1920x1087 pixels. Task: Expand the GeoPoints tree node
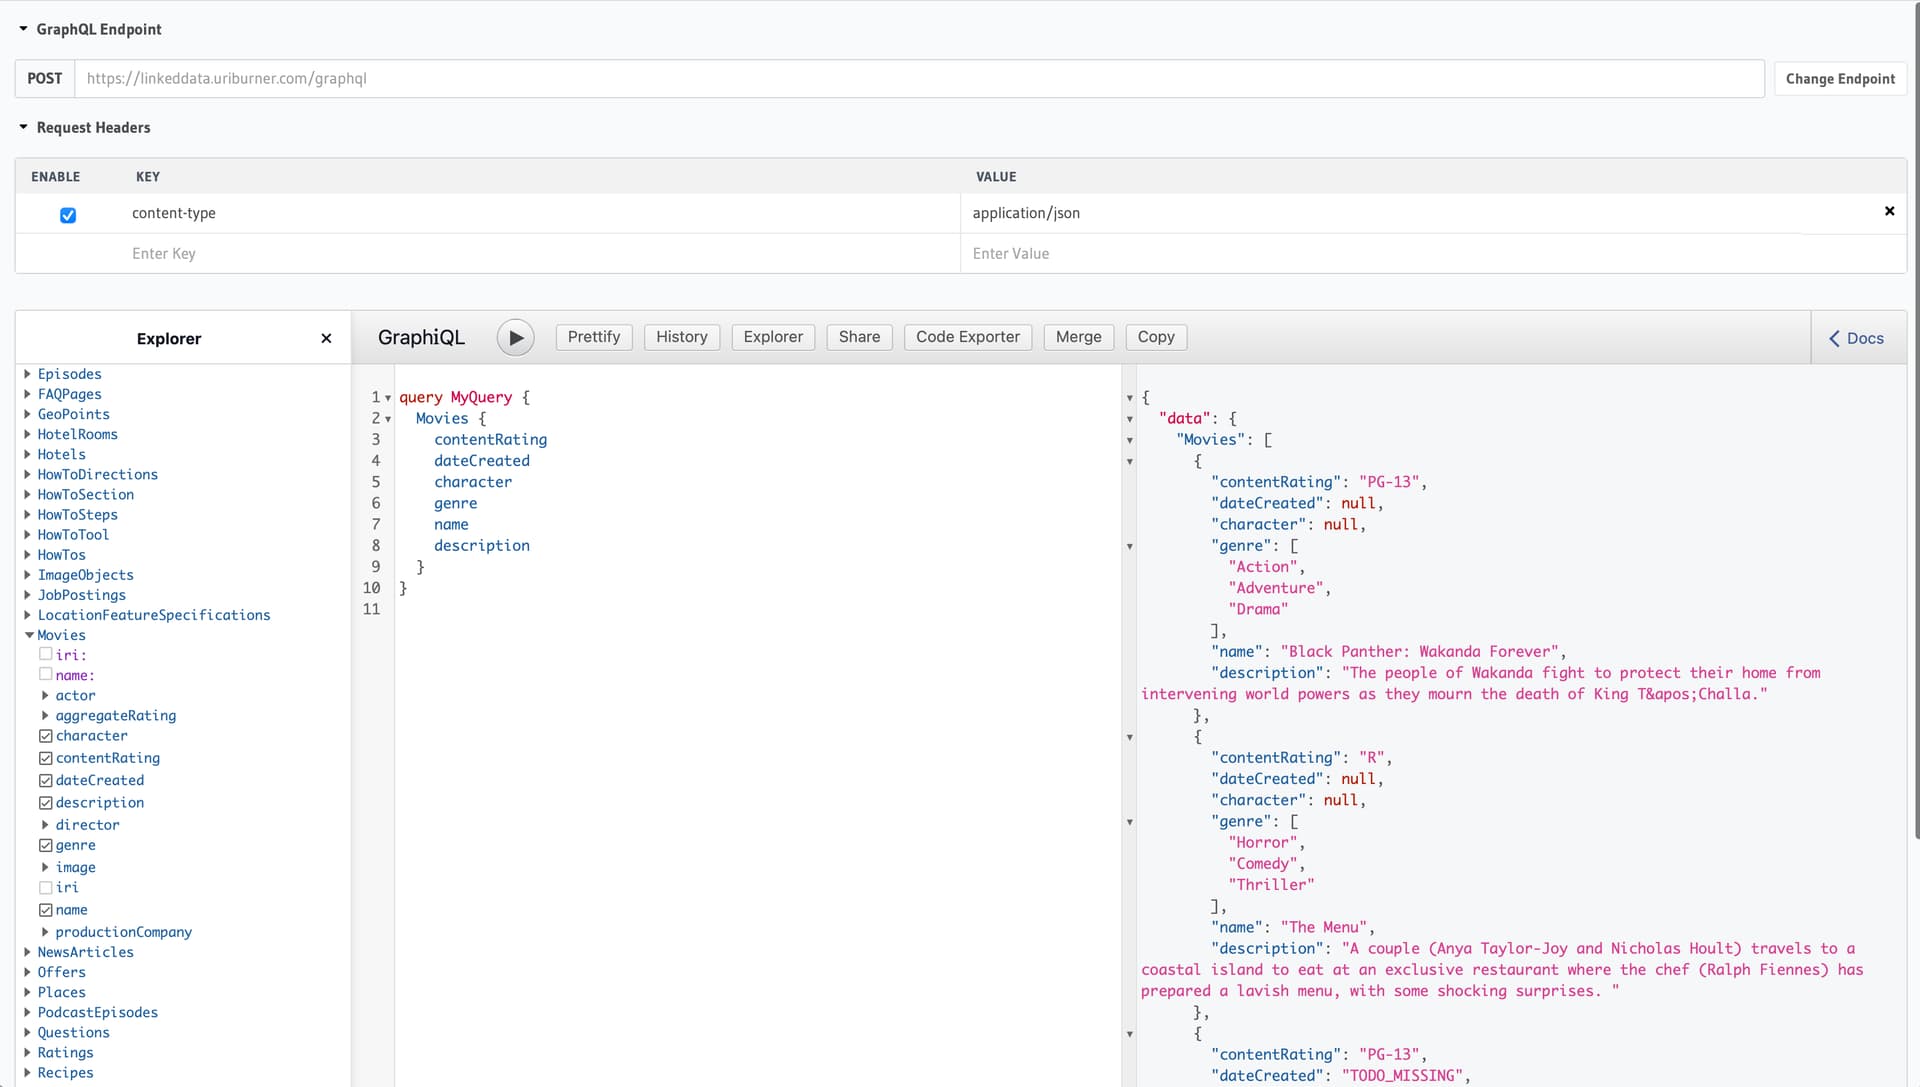click(x=27, y=414)
